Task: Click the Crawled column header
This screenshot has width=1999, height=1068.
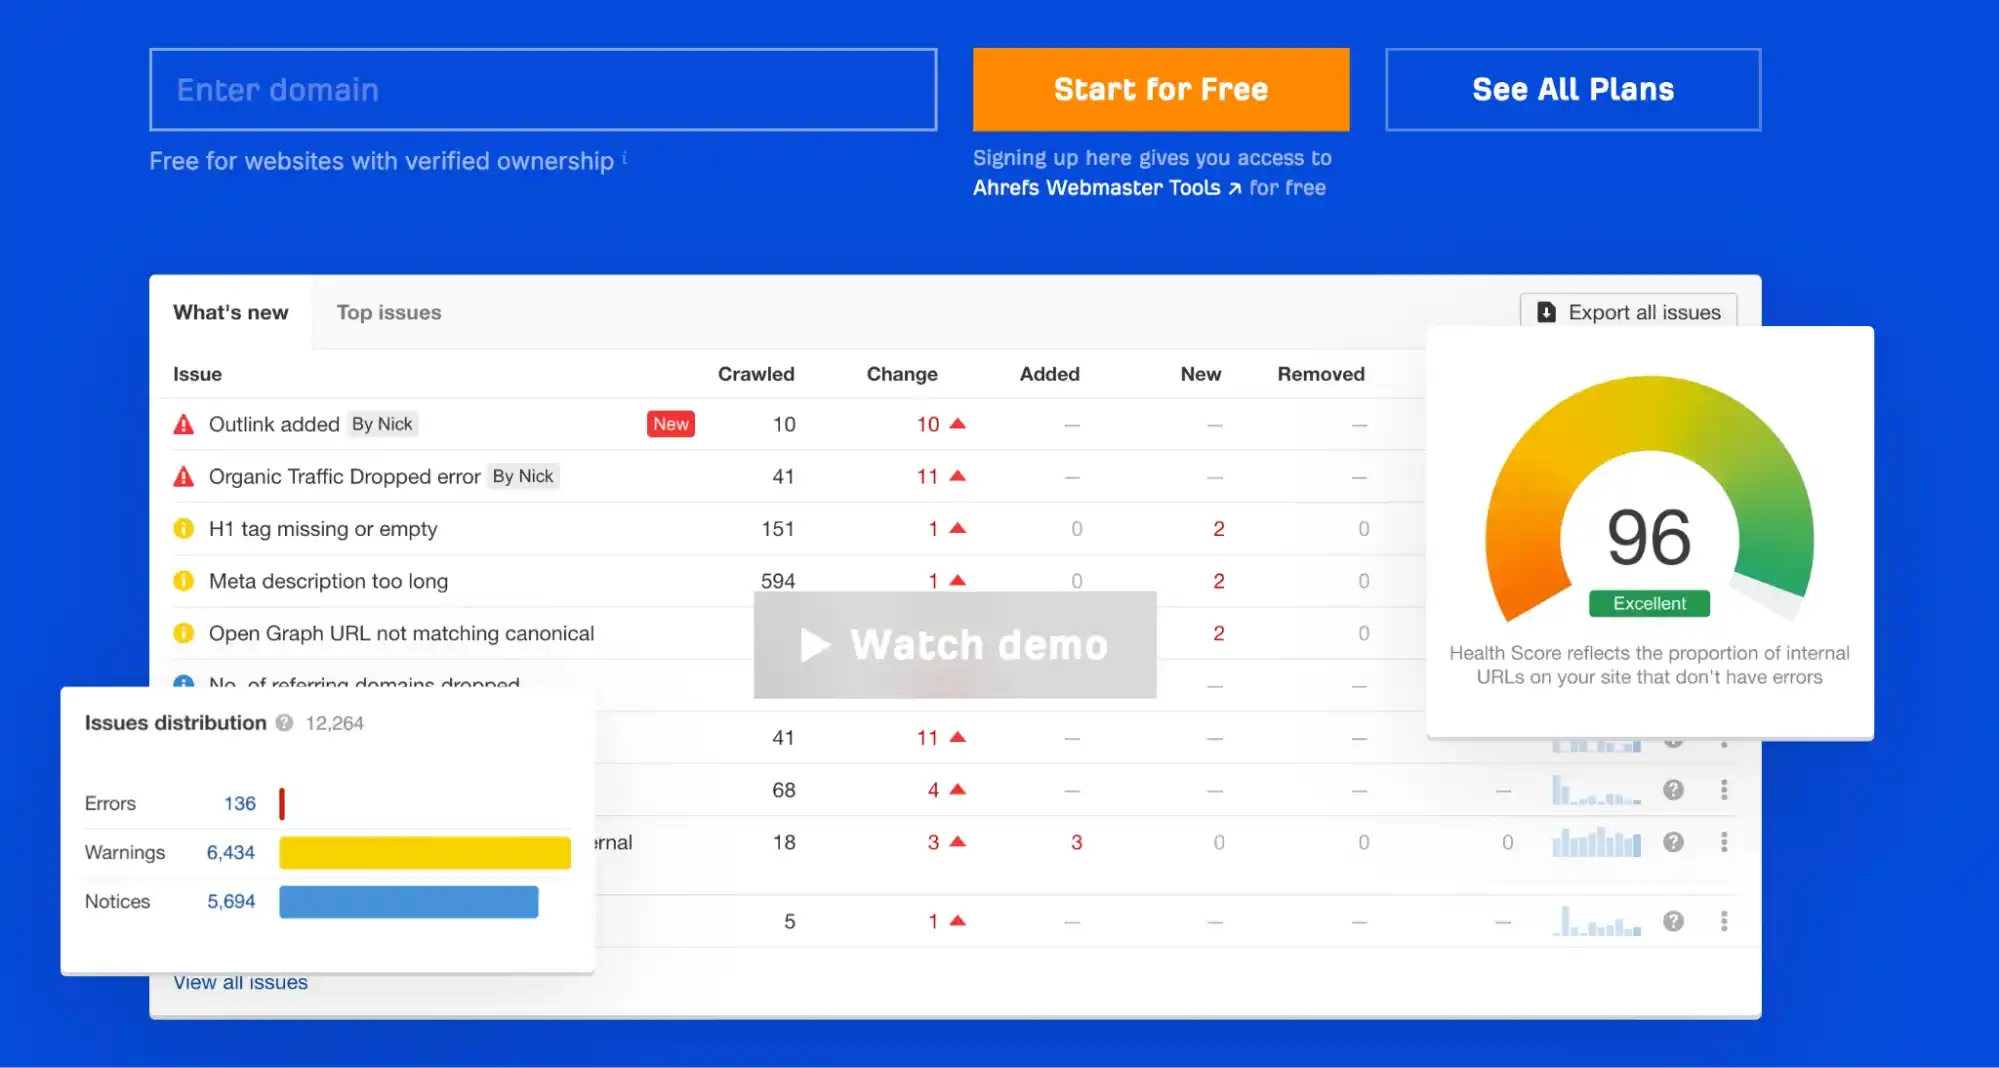Action: coord(756,374)
